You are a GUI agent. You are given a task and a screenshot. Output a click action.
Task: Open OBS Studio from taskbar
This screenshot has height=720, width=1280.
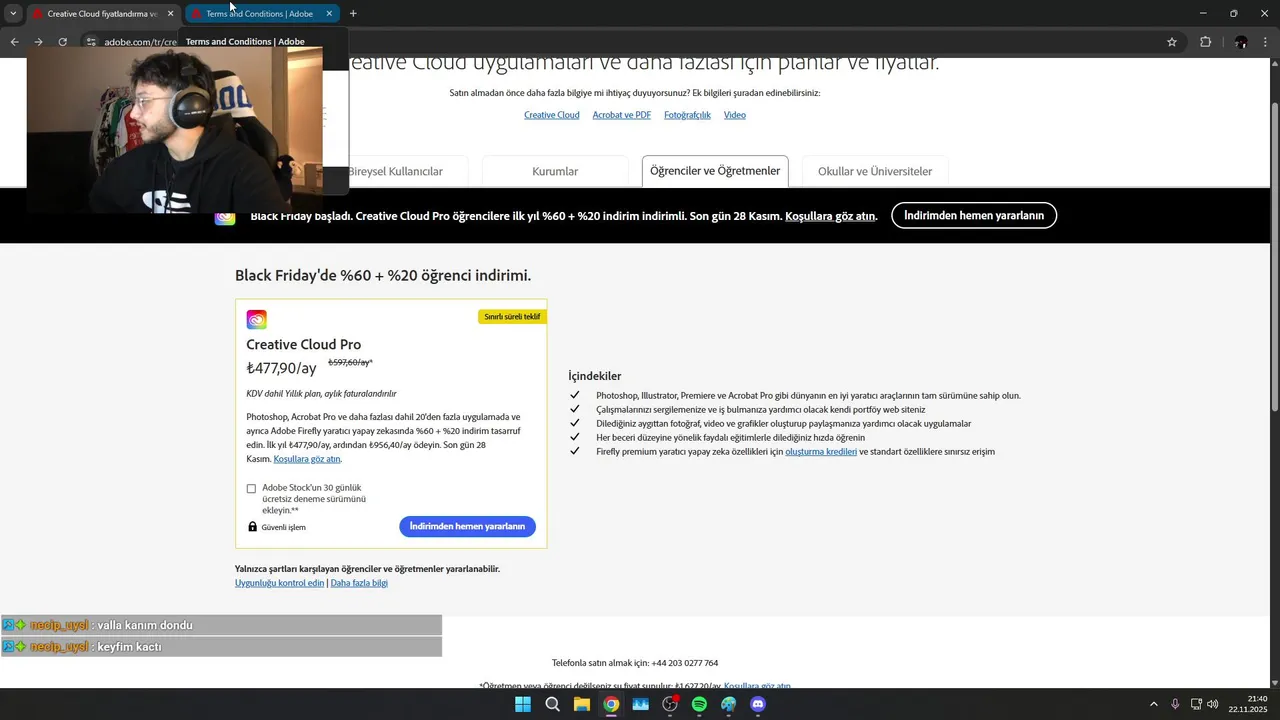tap(670, 704)
